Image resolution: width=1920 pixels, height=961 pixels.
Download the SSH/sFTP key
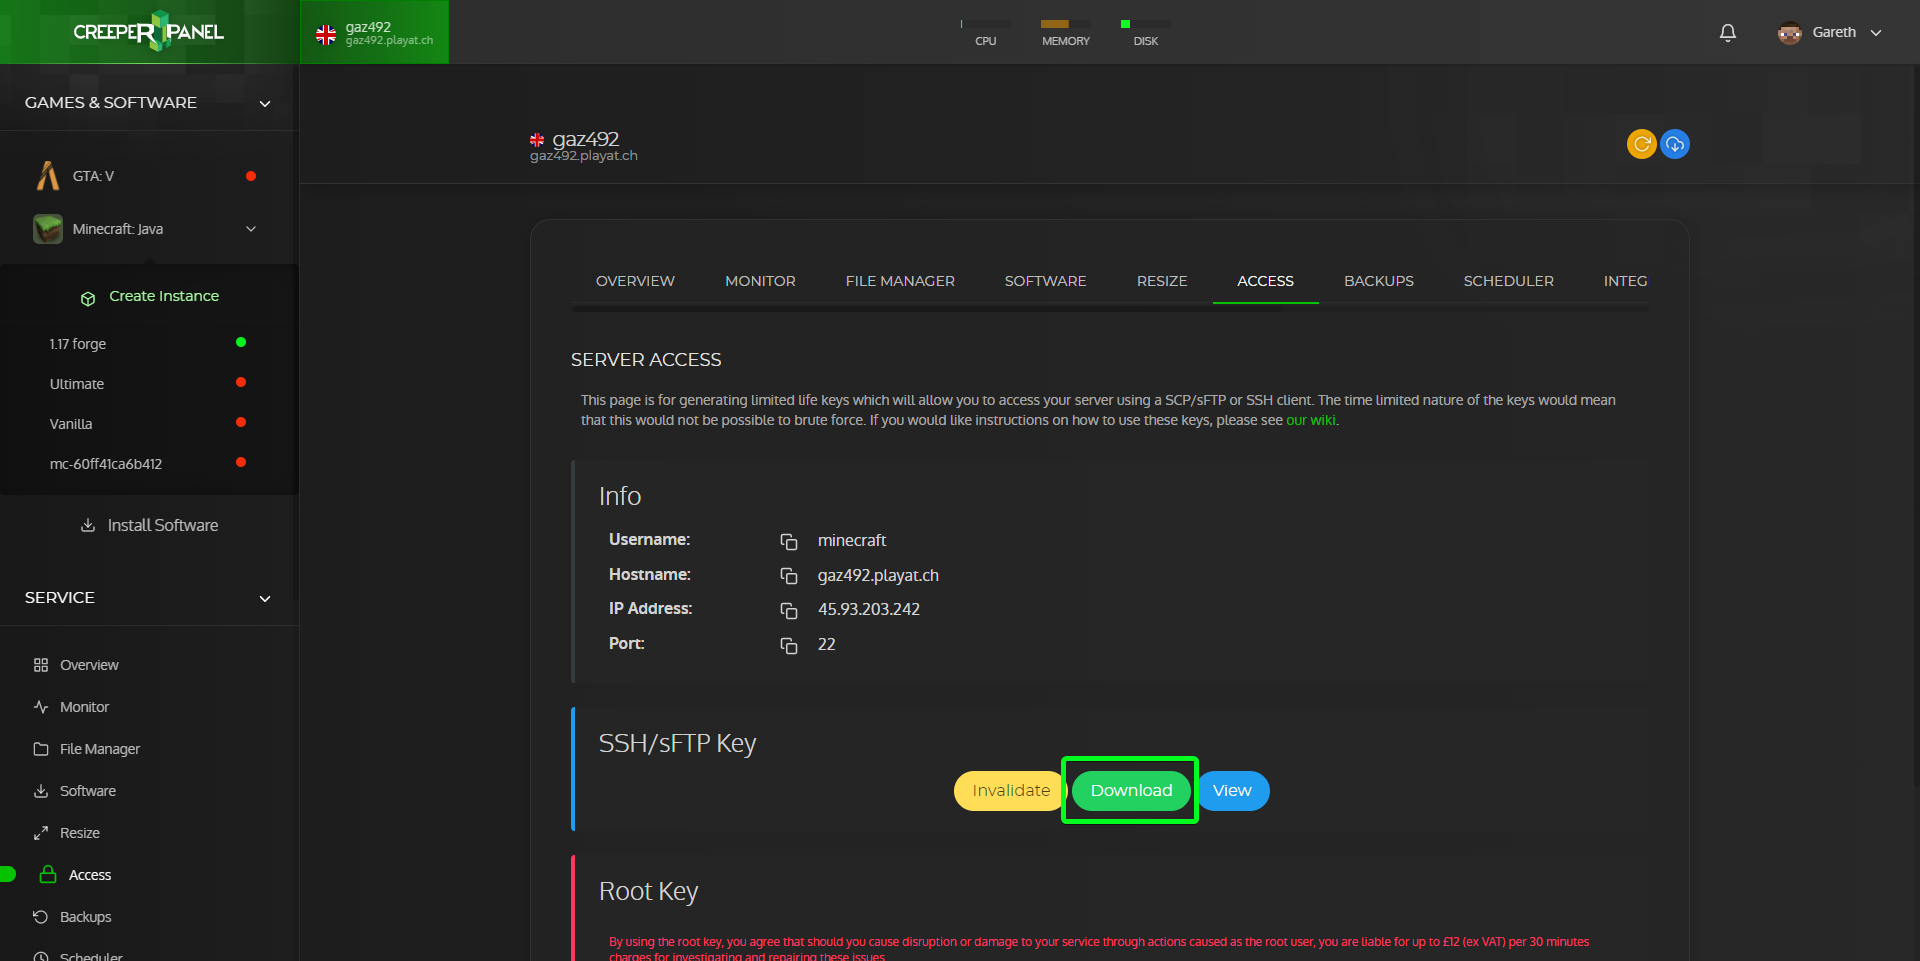[x=1131, y=791]
